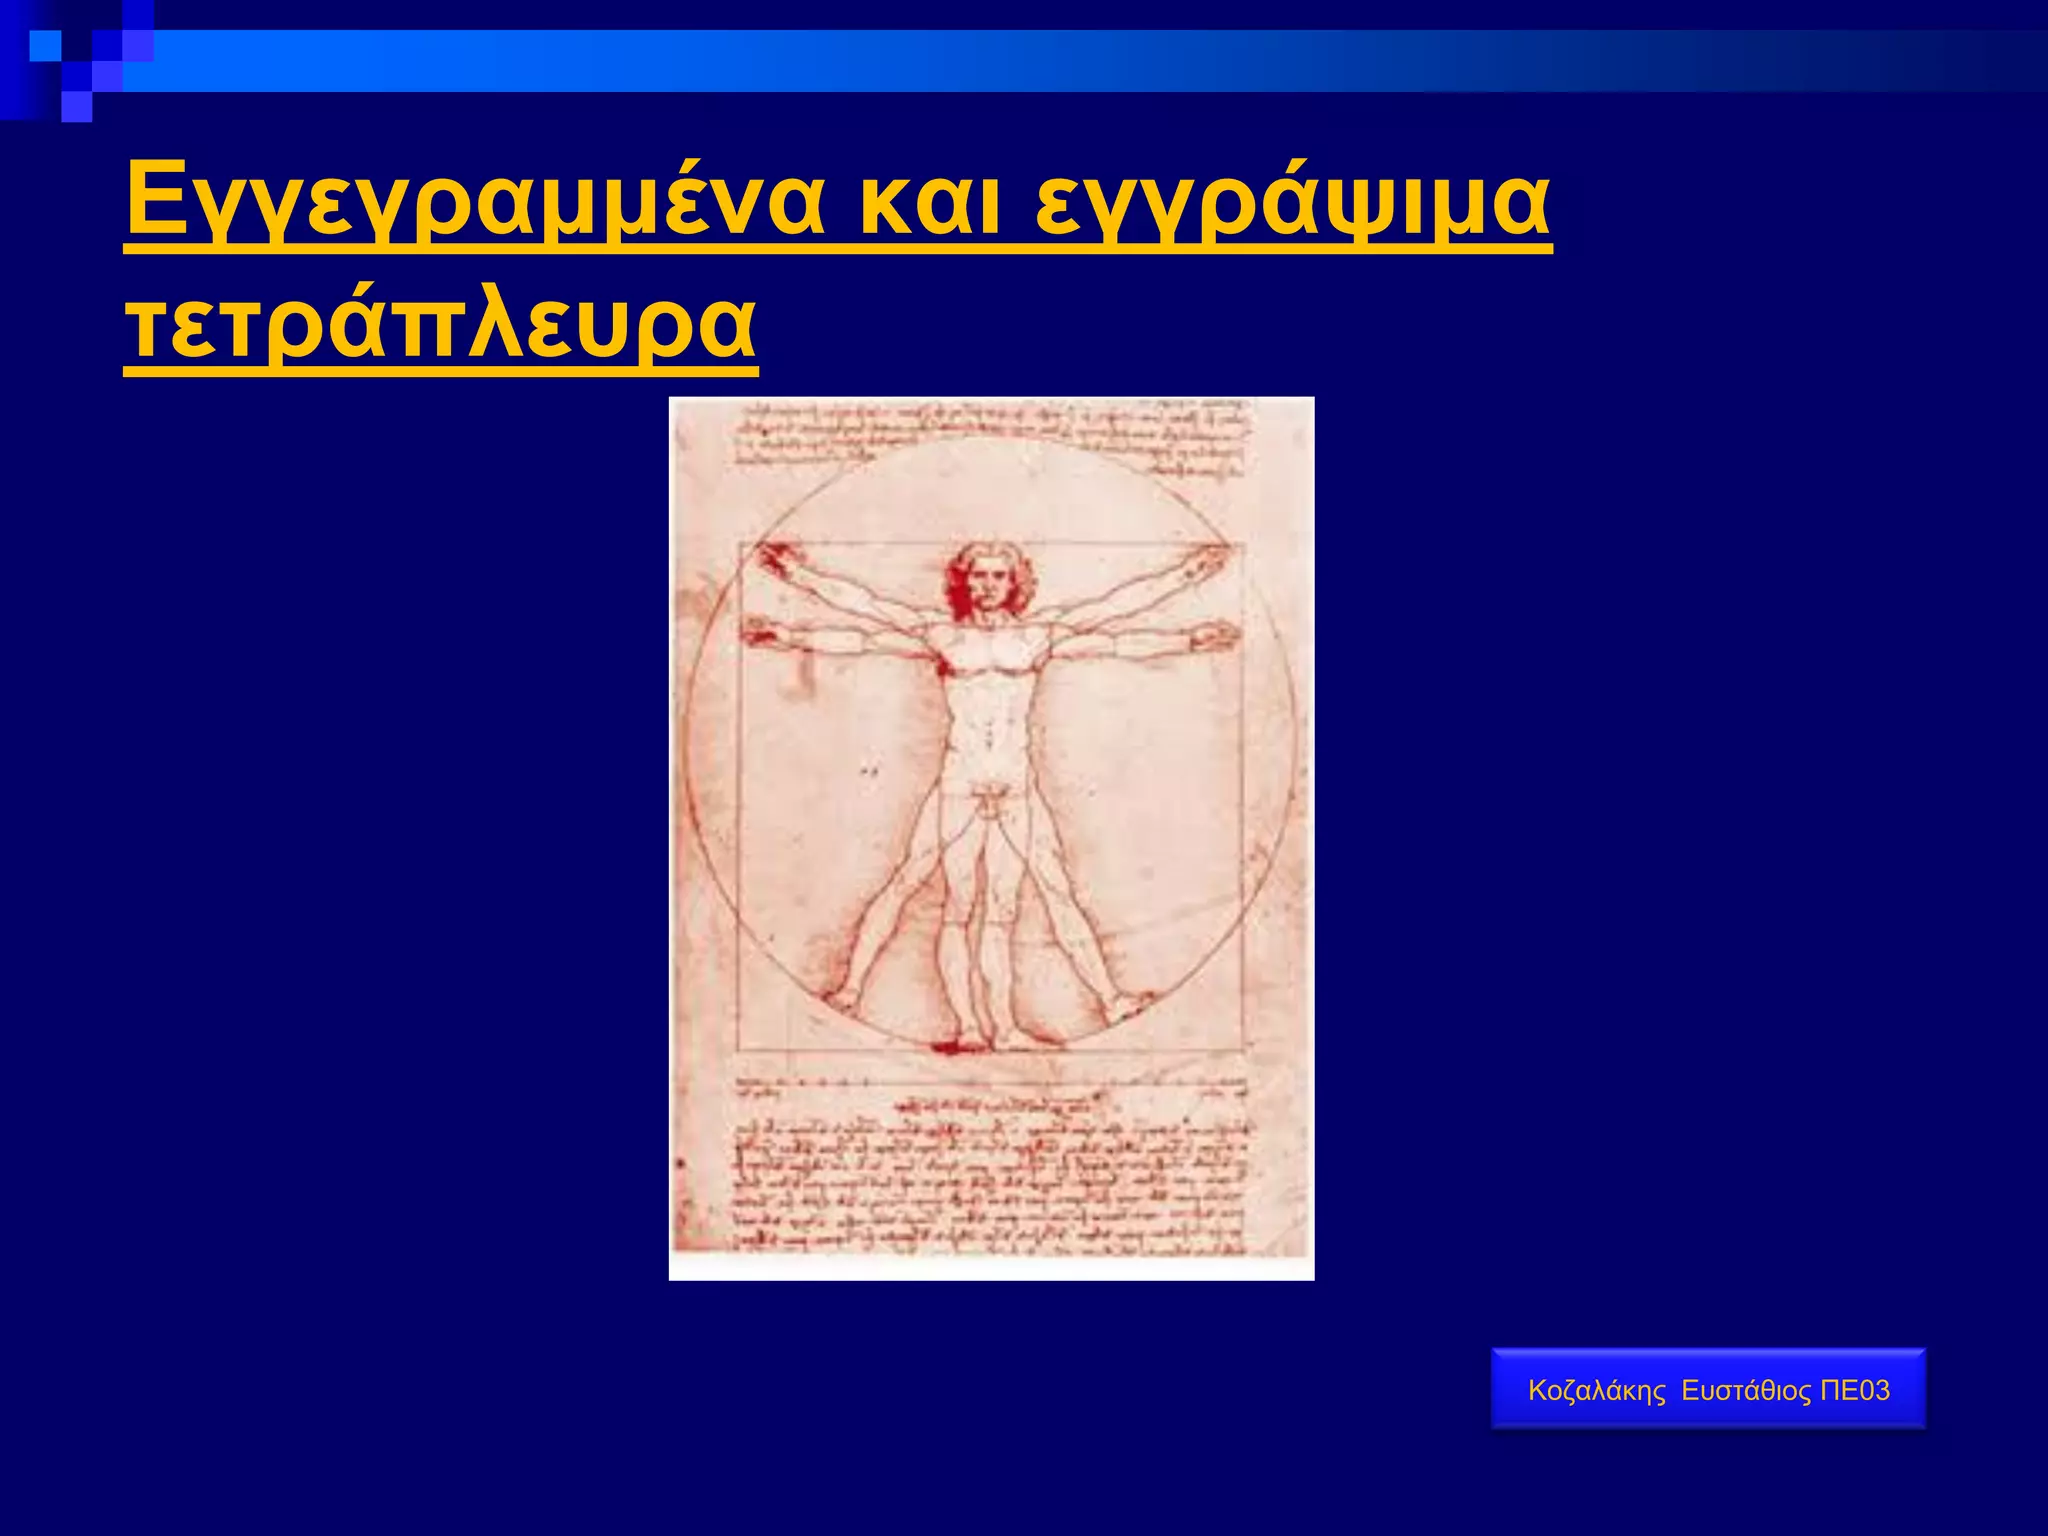Click the name Ευστάθιος on the button

coord(1745,1390)
